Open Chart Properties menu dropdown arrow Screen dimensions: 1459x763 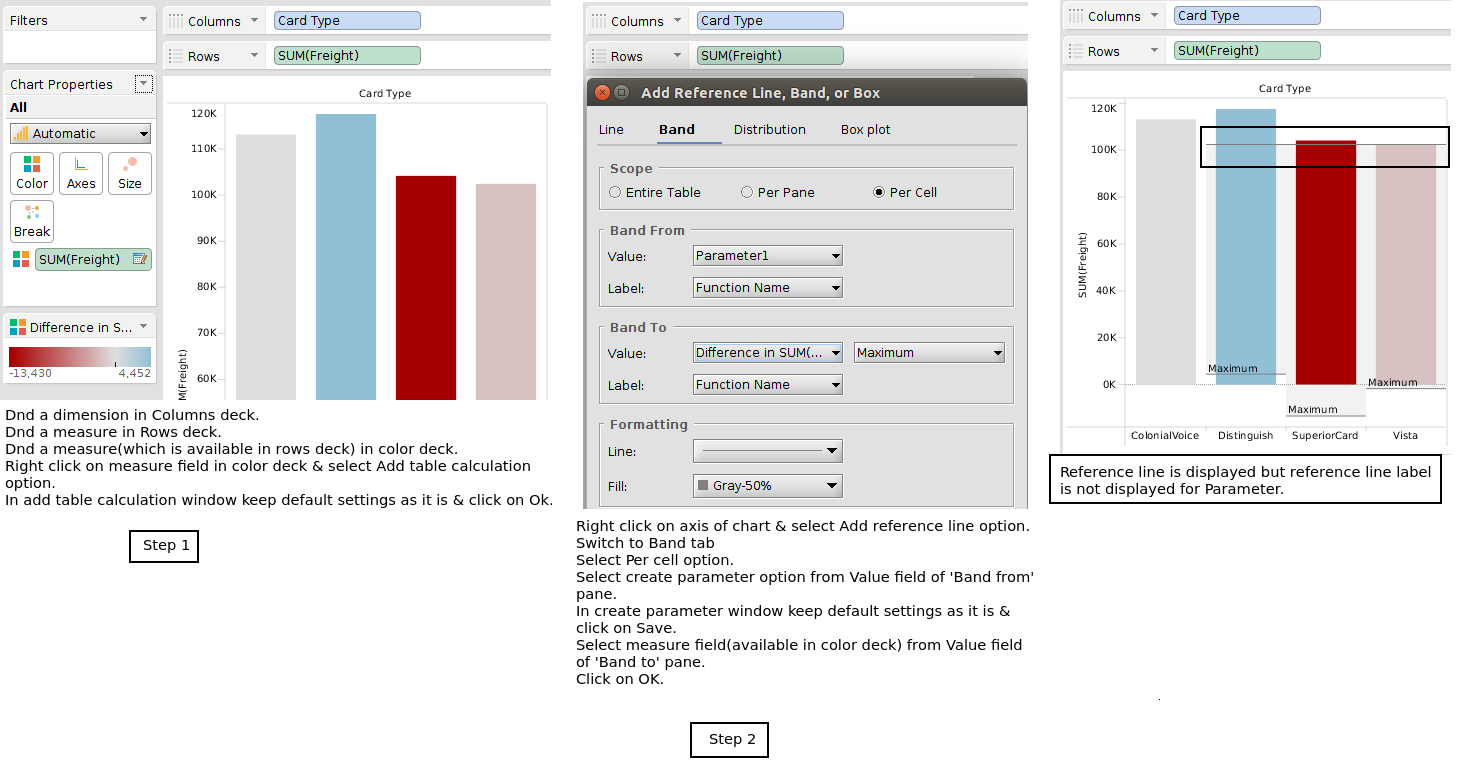click(x=144, y=84)
